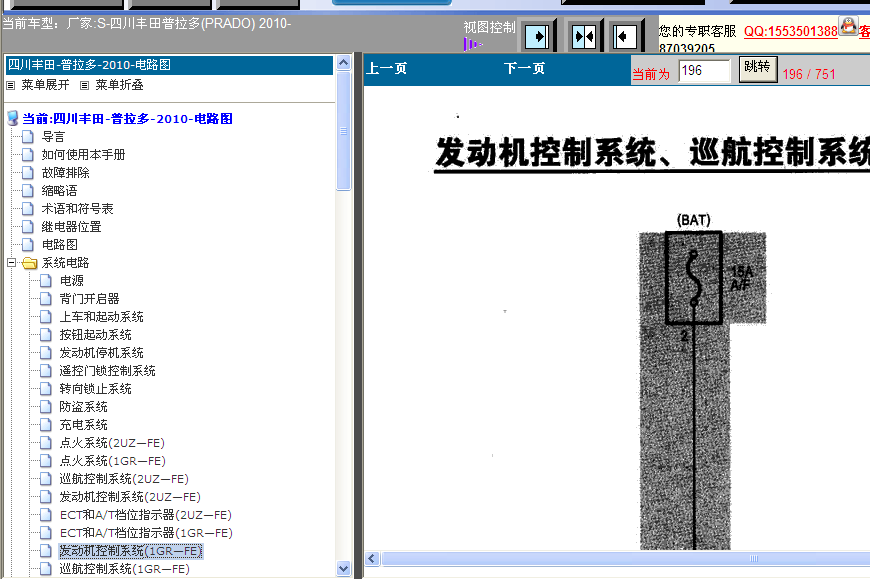Screen dimensions: 870x579
Task: Open 巡航控制系统(2UZ—FE) page
Action: click(x=124, y=479)
